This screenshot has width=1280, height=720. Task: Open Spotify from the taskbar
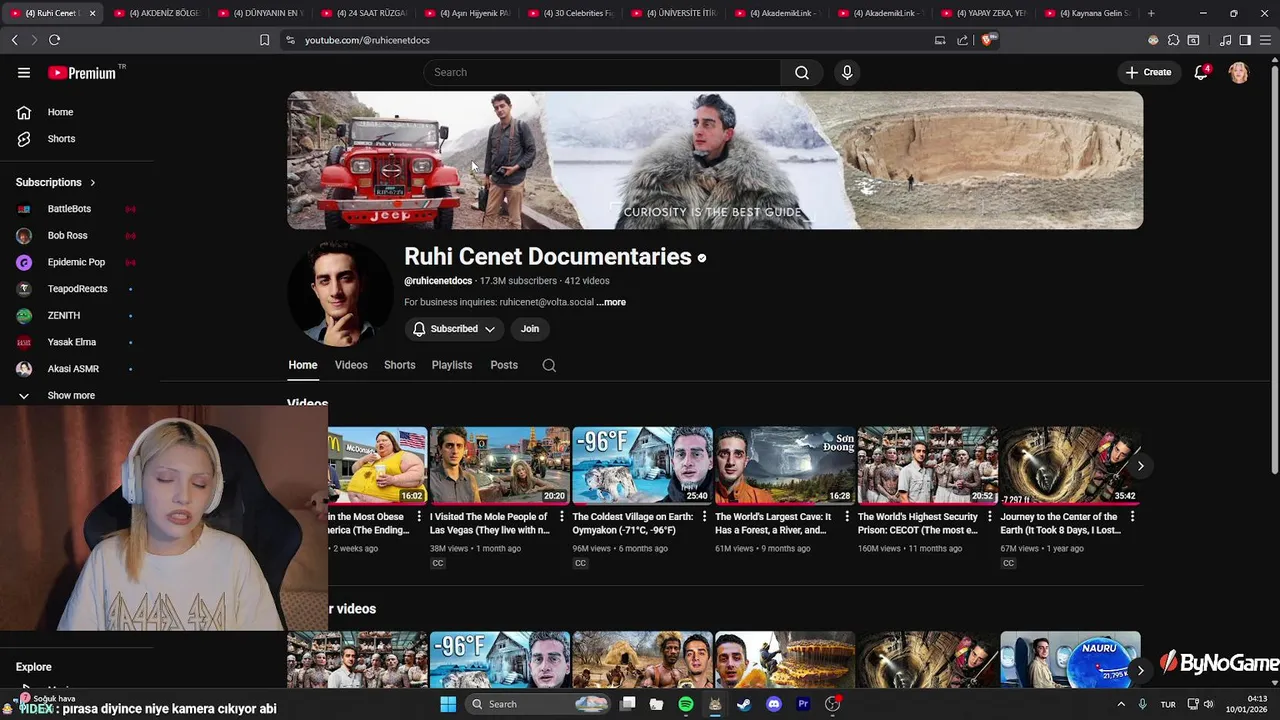686,704
